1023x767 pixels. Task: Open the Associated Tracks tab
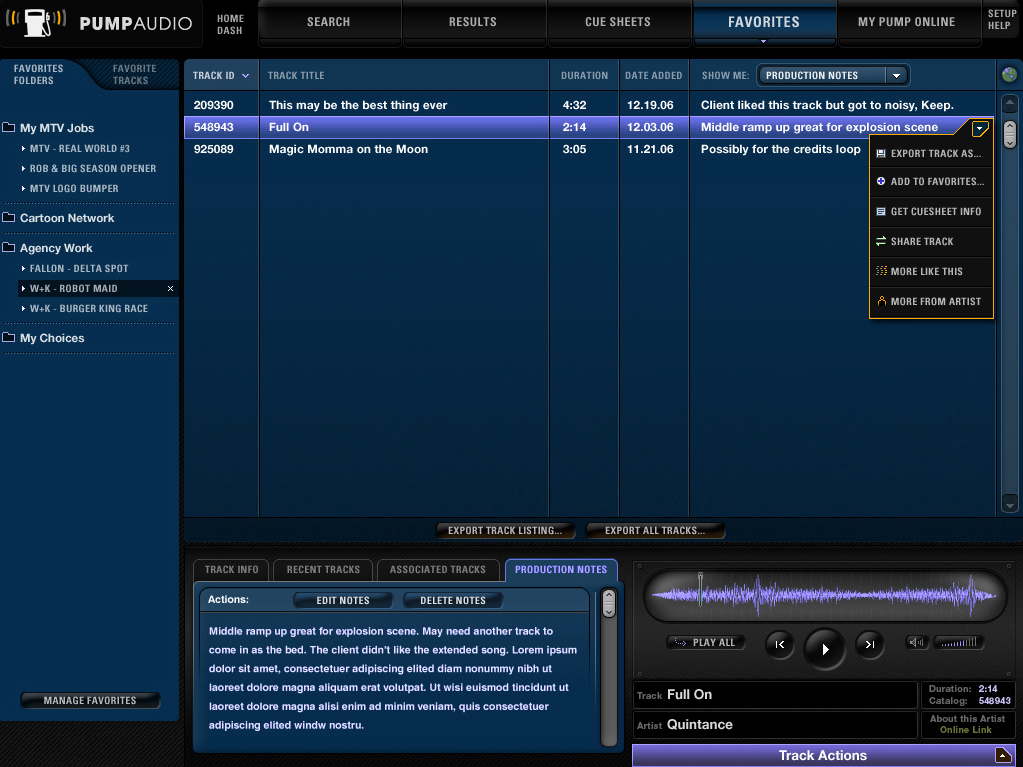(x=438, y=569)
